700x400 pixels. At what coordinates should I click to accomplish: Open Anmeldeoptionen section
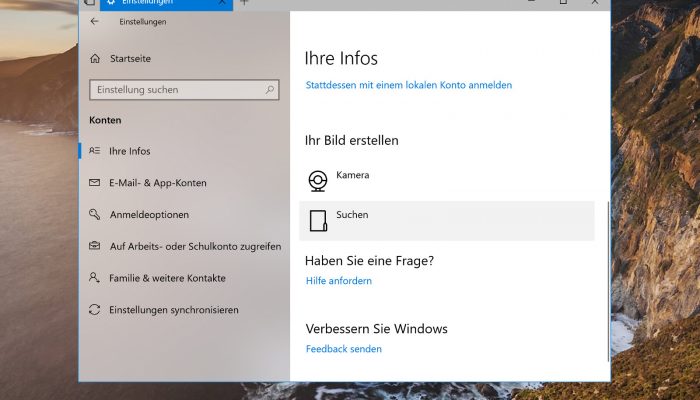149,215
